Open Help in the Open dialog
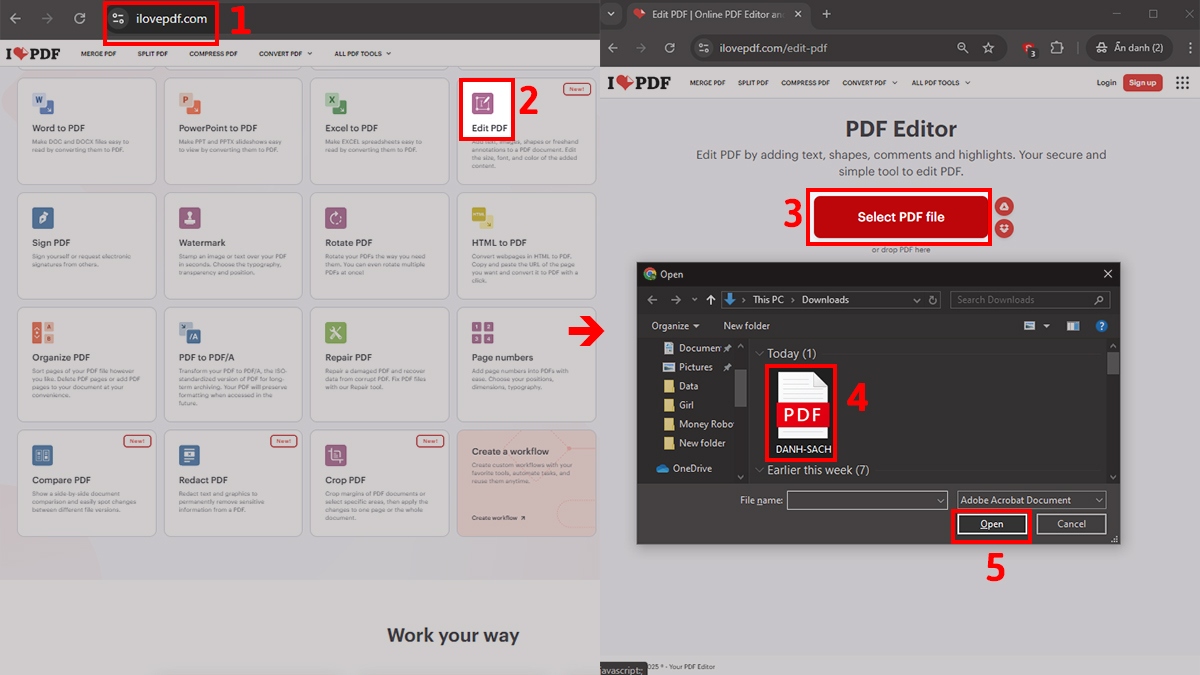The height and width of the screenshot is (675, 1200). [1101, 326]
